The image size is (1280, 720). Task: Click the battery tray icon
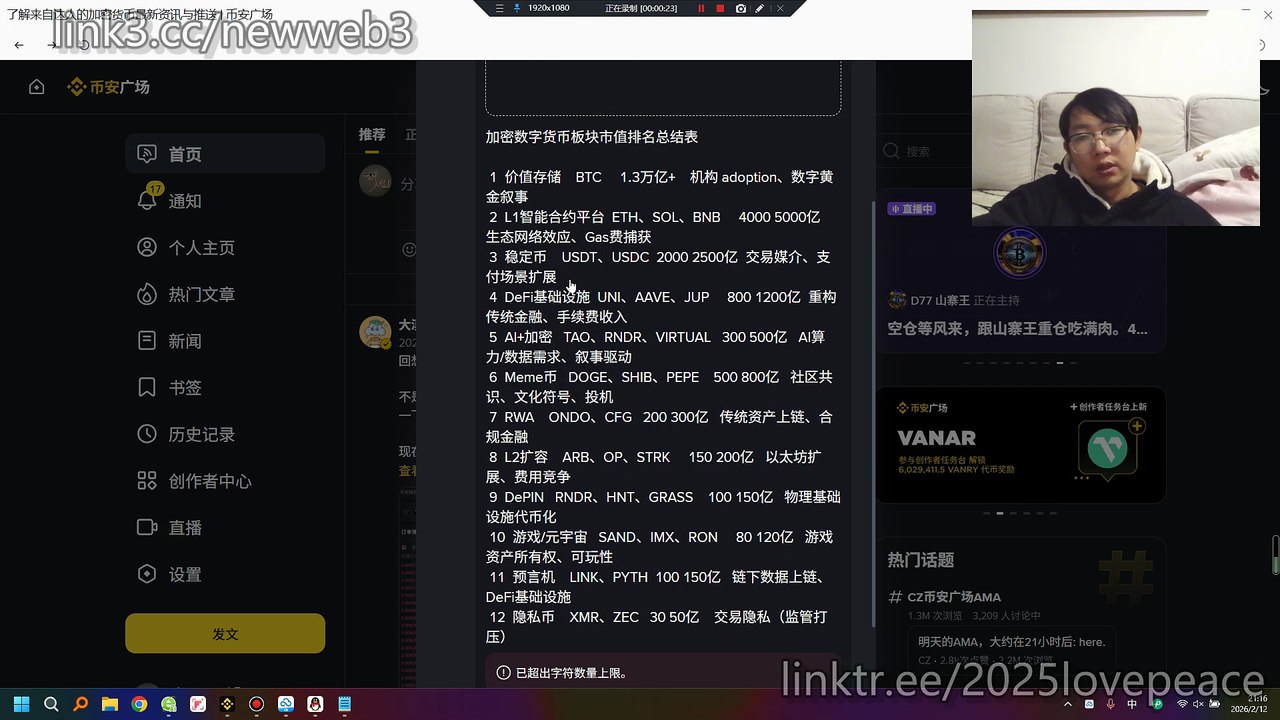pos(1214,704)
